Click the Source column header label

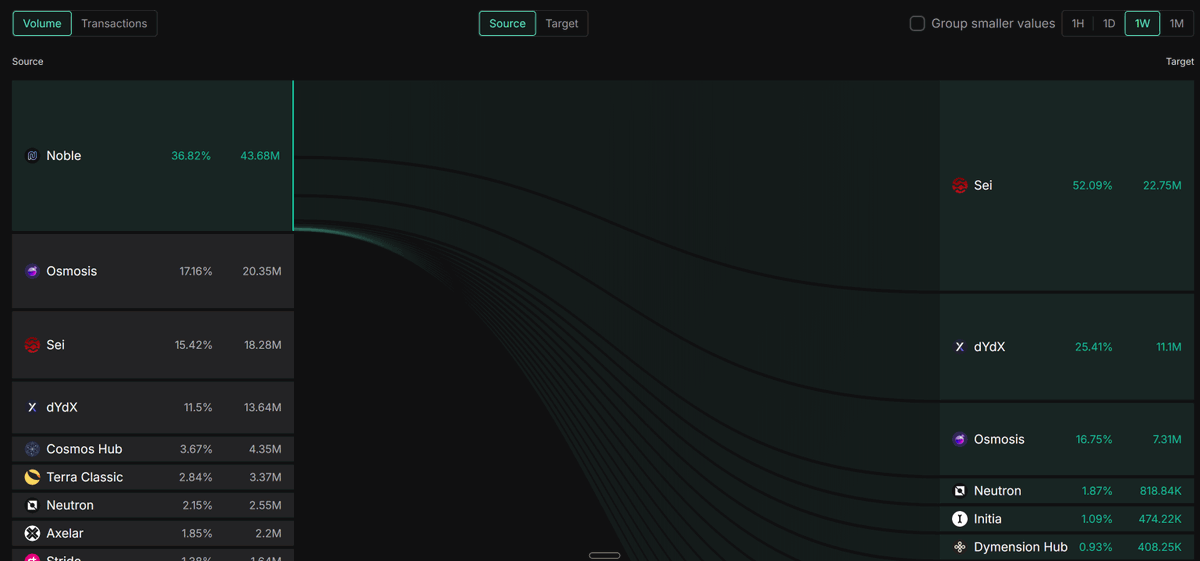point(28,62)
